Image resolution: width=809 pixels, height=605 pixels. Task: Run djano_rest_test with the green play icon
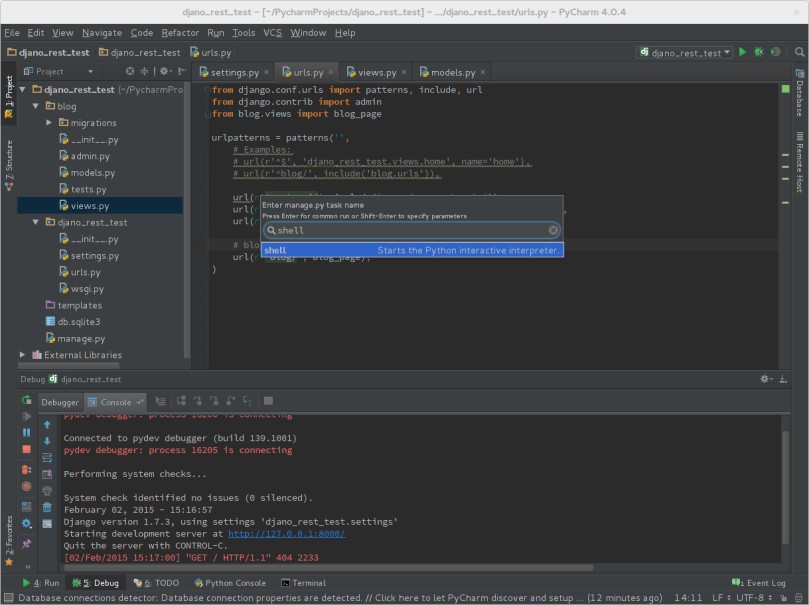742,52
